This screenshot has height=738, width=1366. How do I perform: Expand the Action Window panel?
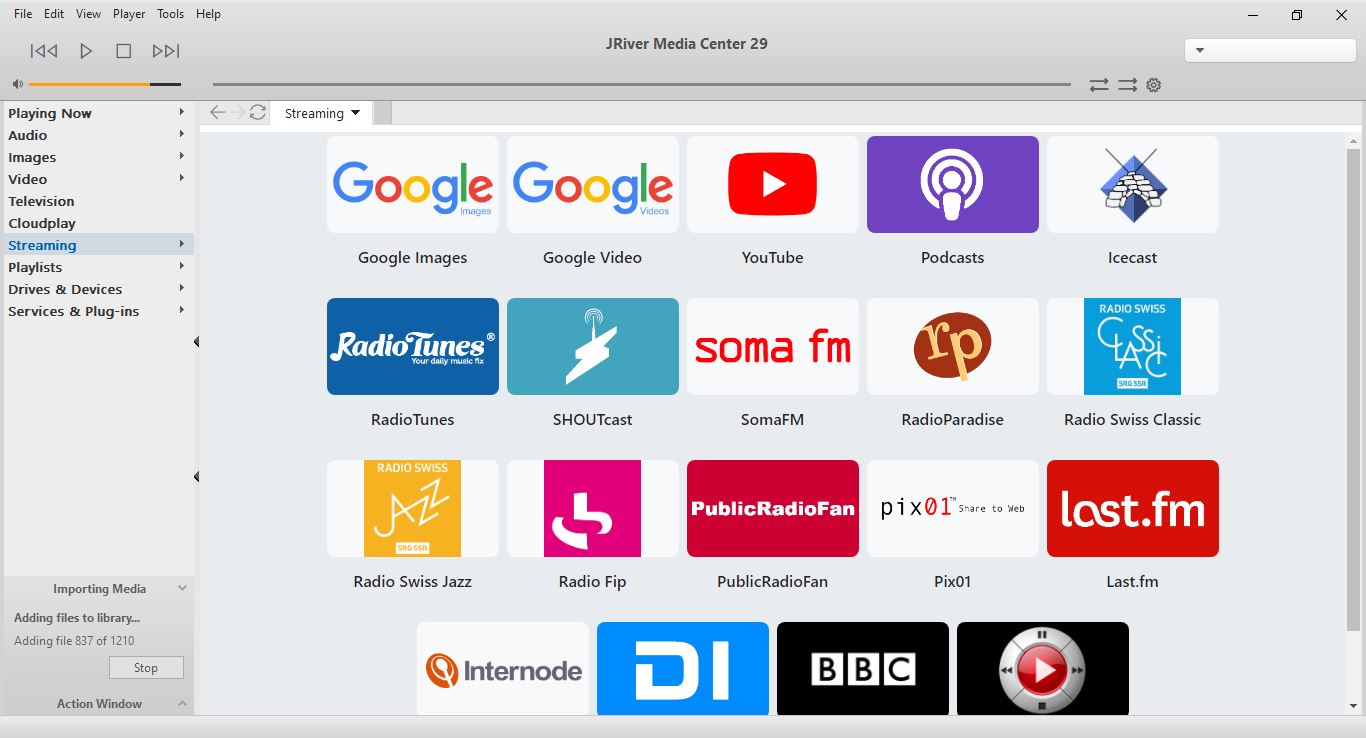[x=182, y=704]
